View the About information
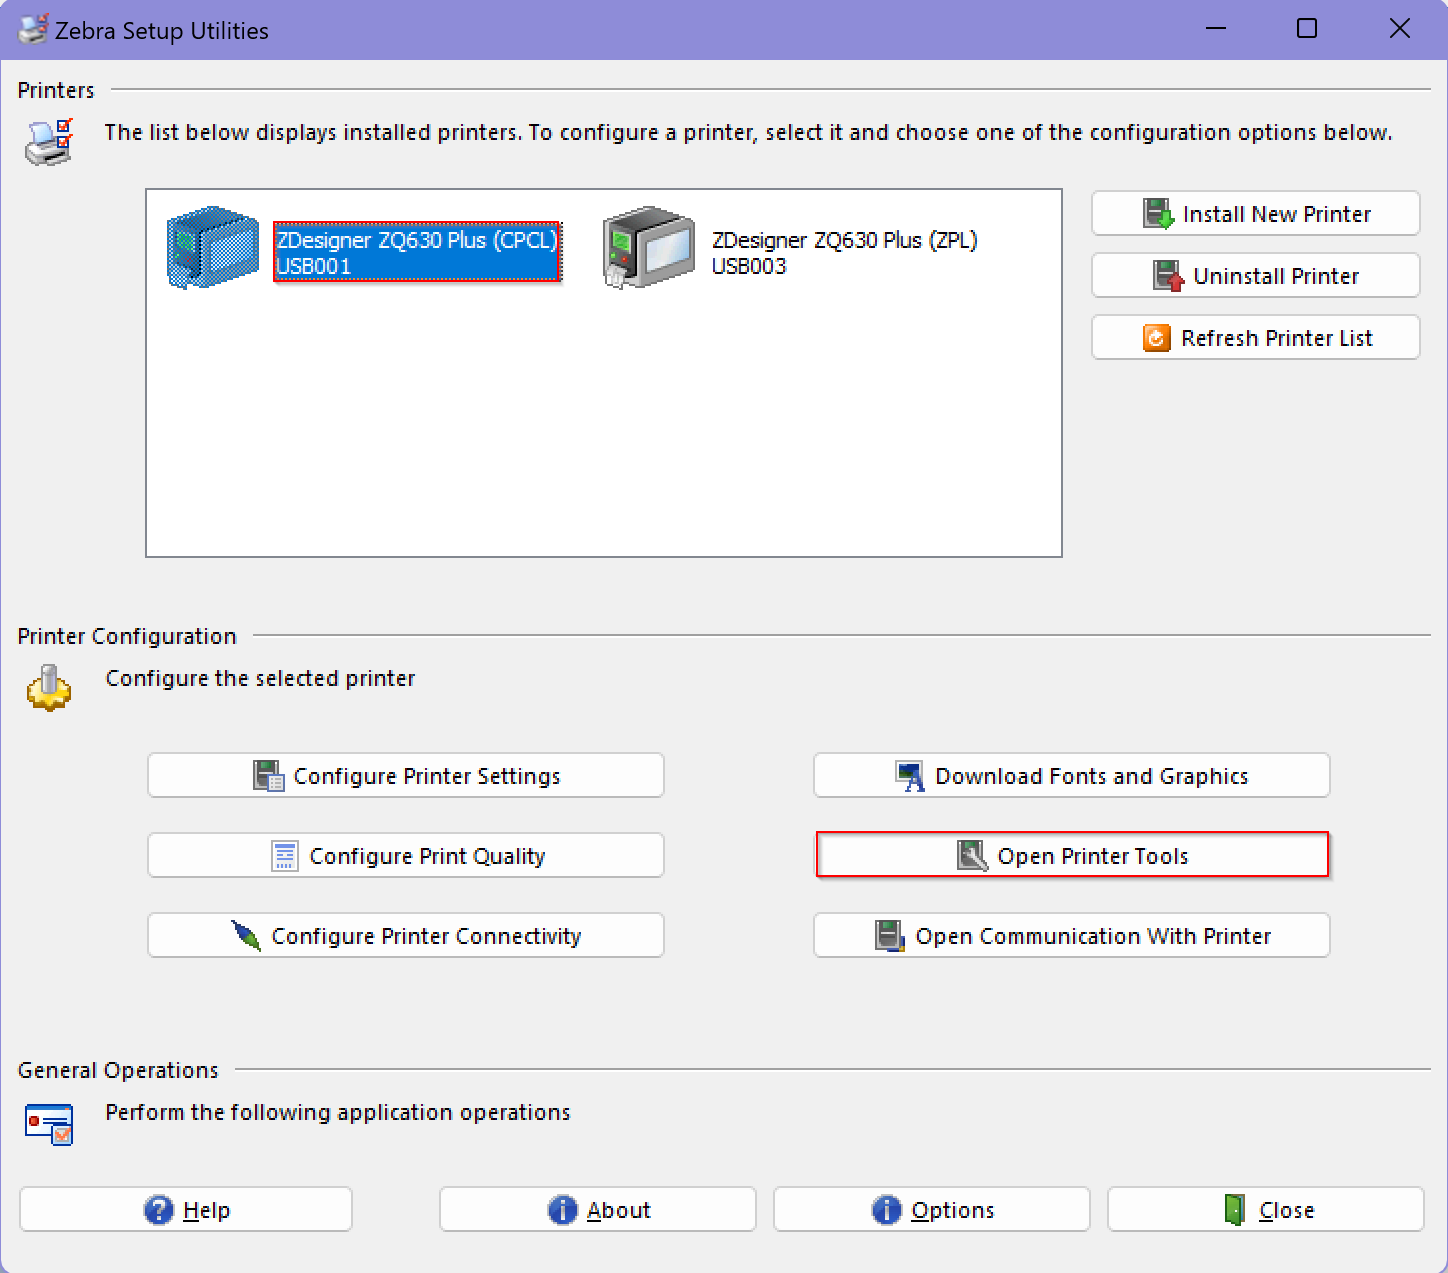The height and width of the screenshot is (1273, 1448). click(x=597, y=1209)
